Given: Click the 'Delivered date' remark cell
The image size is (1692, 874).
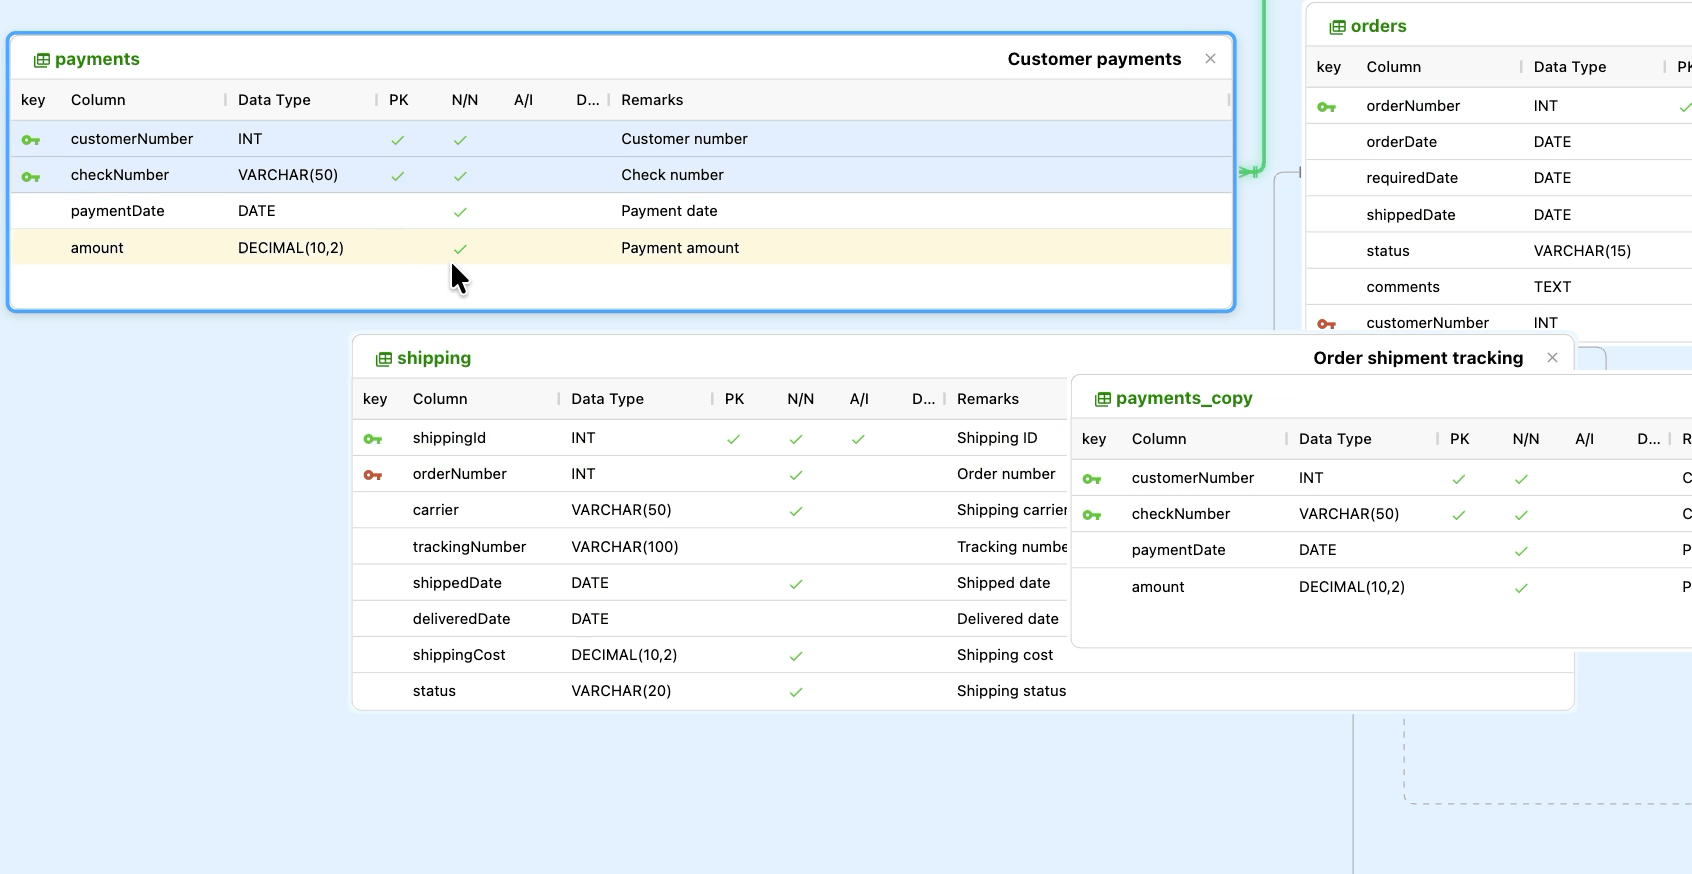Looking at the screenshot, I should tap(1008, 619).
